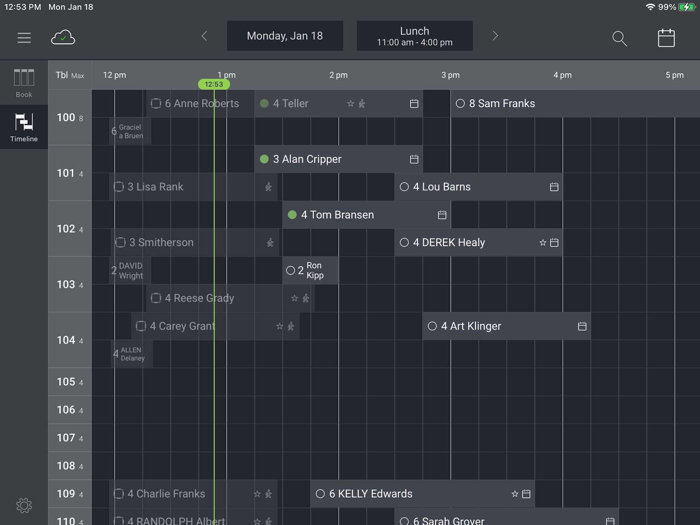Click calendar icon on Lou Barns reservation
The height and width of the screenshot is (525, 700).
point(554,187)
